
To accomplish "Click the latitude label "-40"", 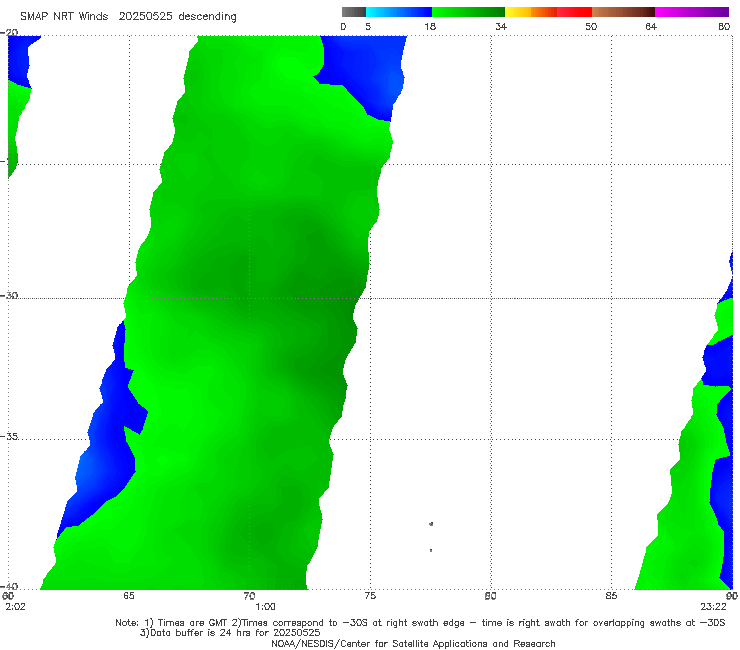I will 9,586.
